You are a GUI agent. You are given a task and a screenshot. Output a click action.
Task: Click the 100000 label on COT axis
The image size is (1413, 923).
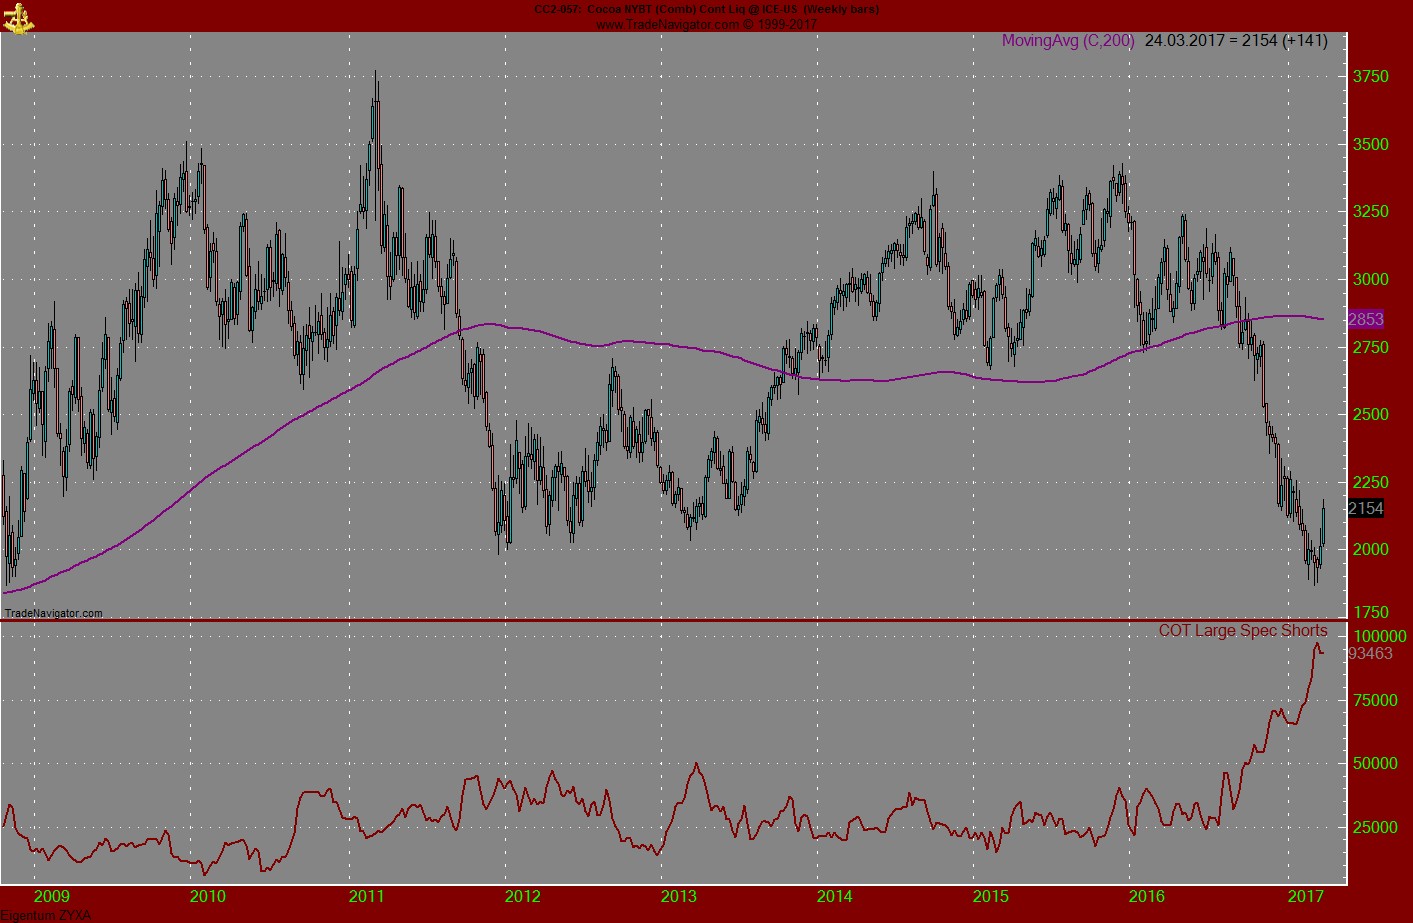(1379, 636)
